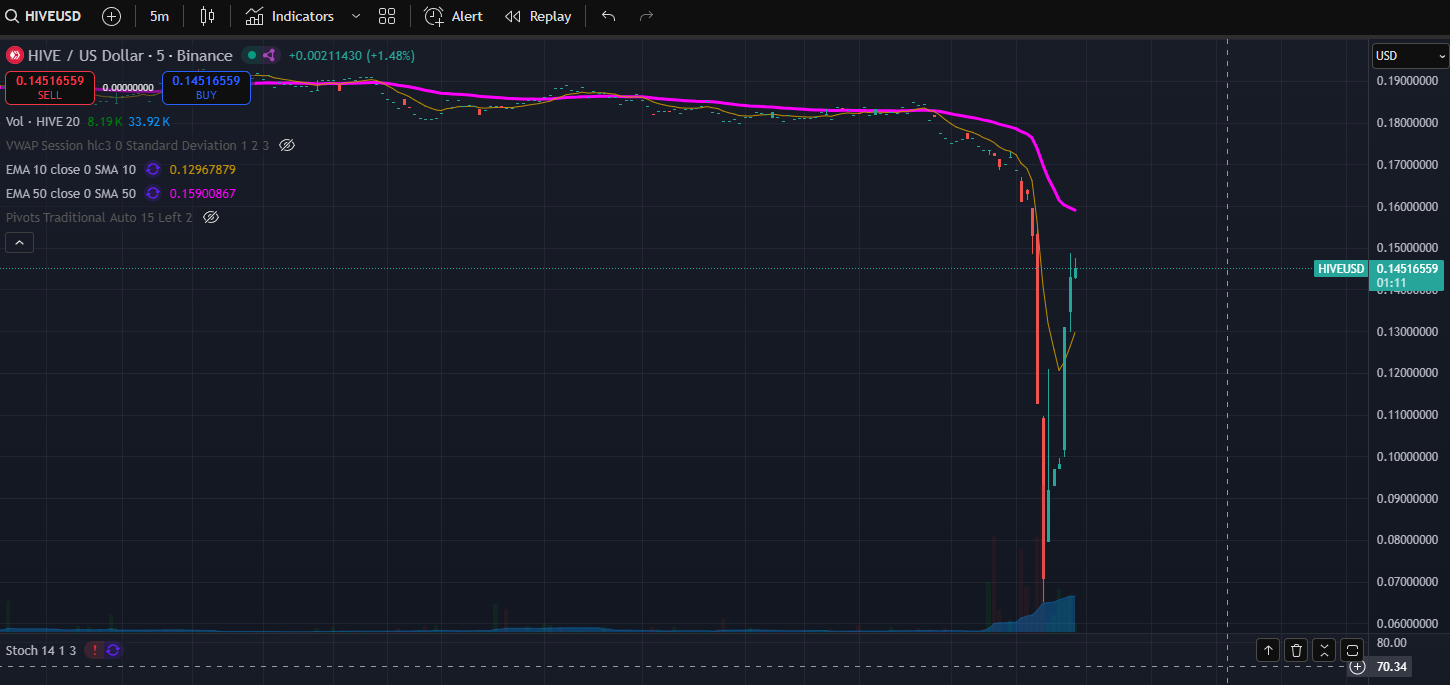Open the candlestick chart type menu
This screenshot has width=1450, height=685.
tap(207, 16)
